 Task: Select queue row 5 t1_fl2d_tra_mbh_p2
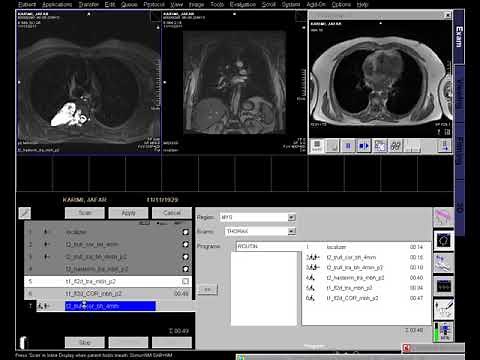(108, 281)
